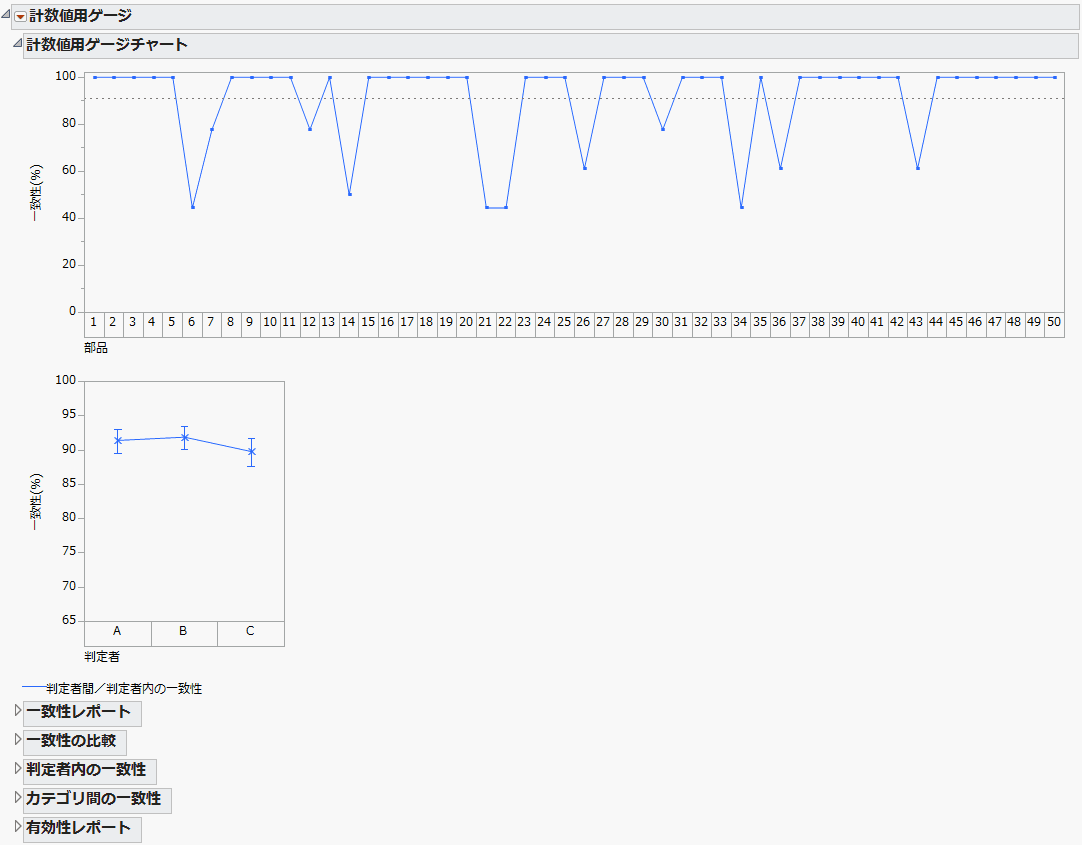Collapse the 計数値用ゲージチャート section
This screenshot has width=1082, height=845.
[17, 43]
